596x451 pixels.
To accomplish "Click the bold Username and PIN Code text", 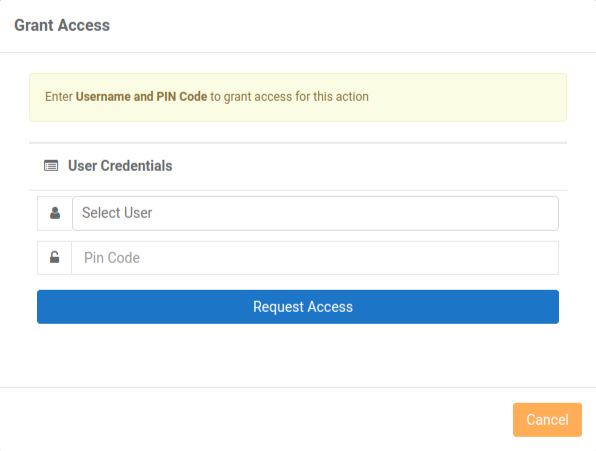I will (141, 97).
